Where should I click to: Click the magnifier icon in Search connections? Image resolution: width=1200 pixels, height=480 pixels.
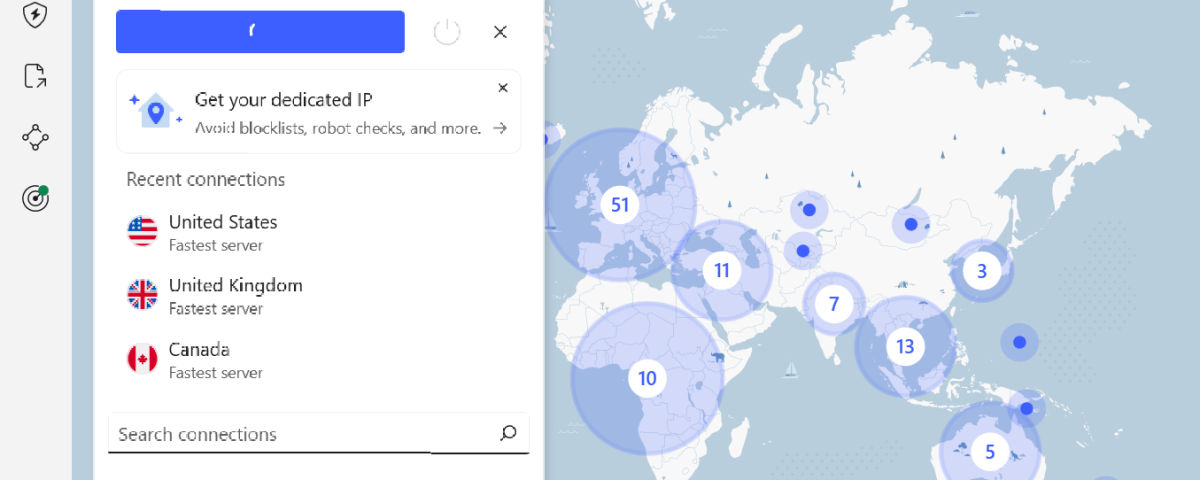[508, 433]
